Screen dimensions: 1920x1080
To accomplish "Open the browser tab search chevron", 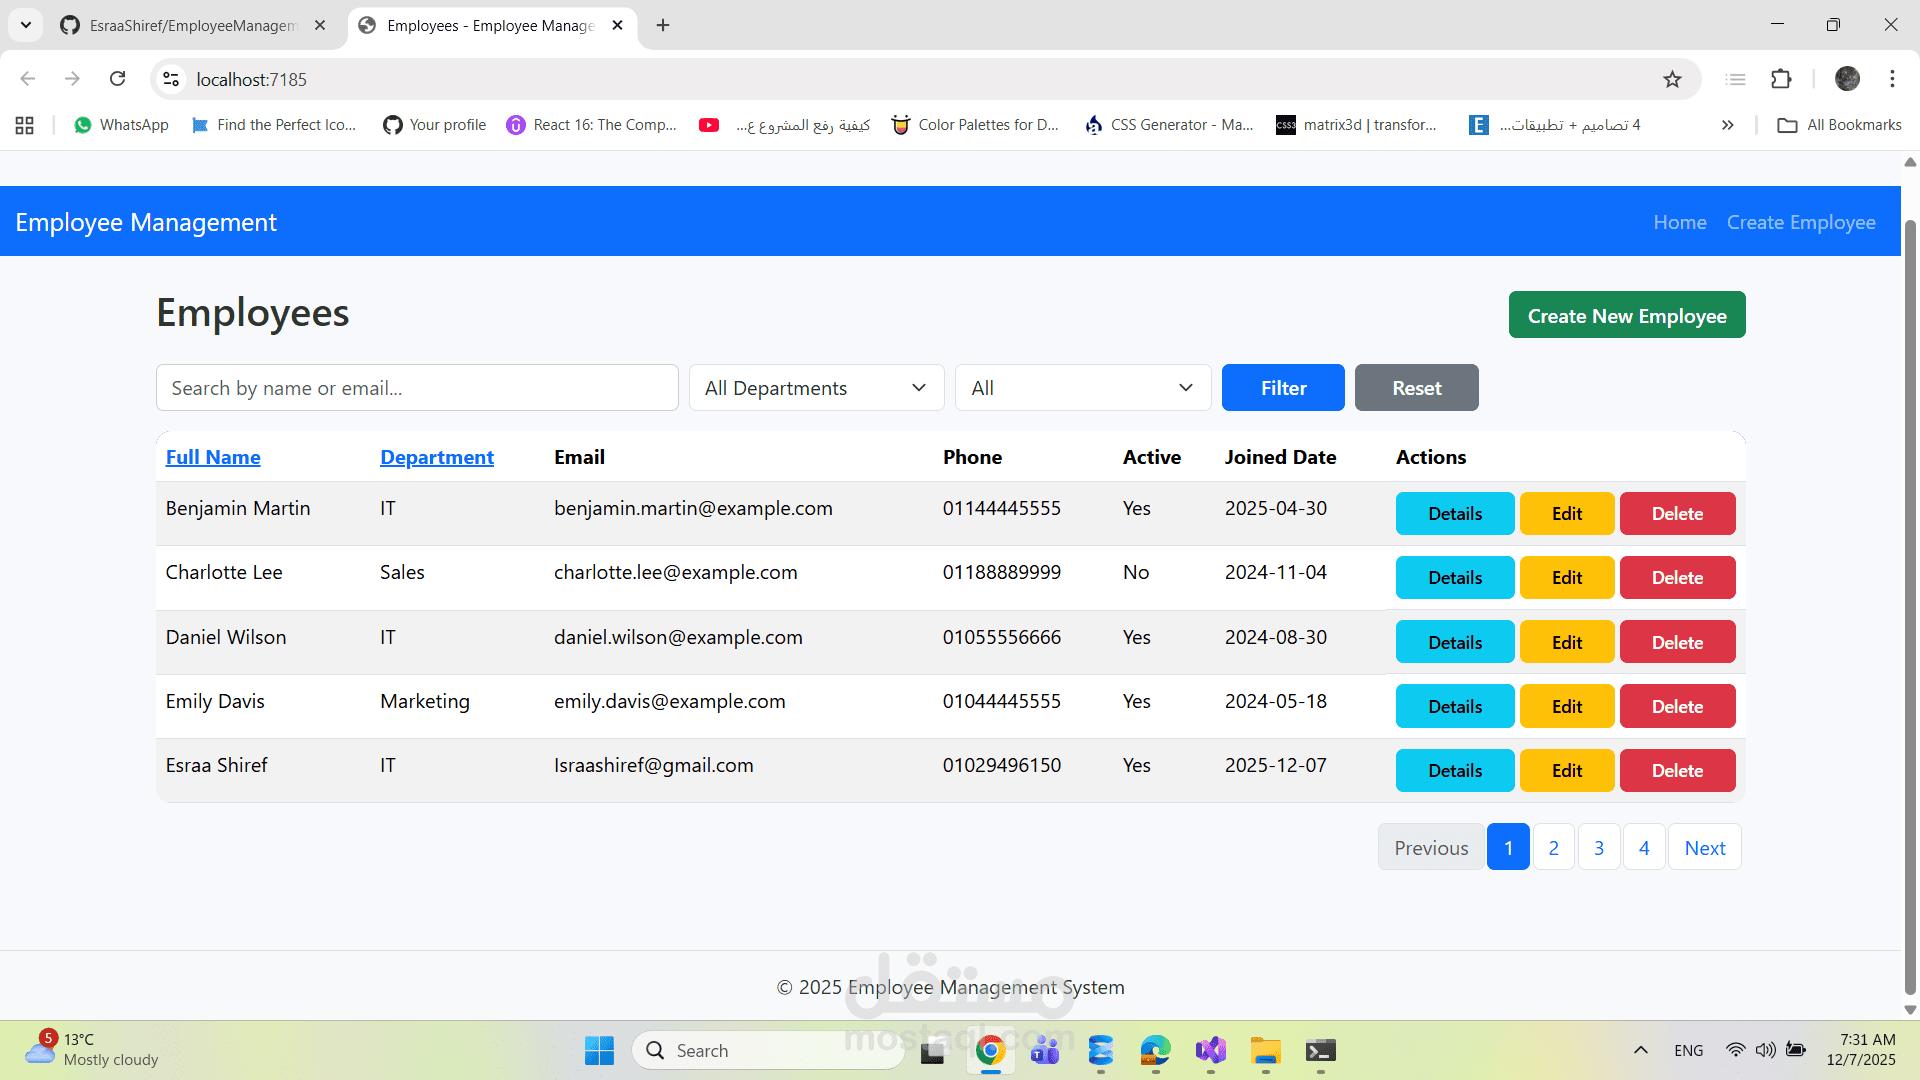I will pyautogui.click(x=25, y=25).
